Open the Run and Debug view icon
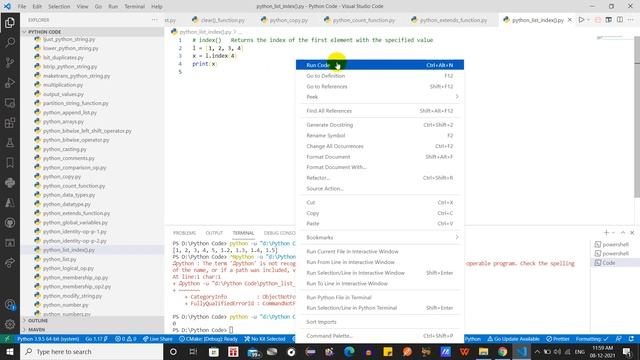The width and height of the screenshot is (640, 360). tap(10, 82)
